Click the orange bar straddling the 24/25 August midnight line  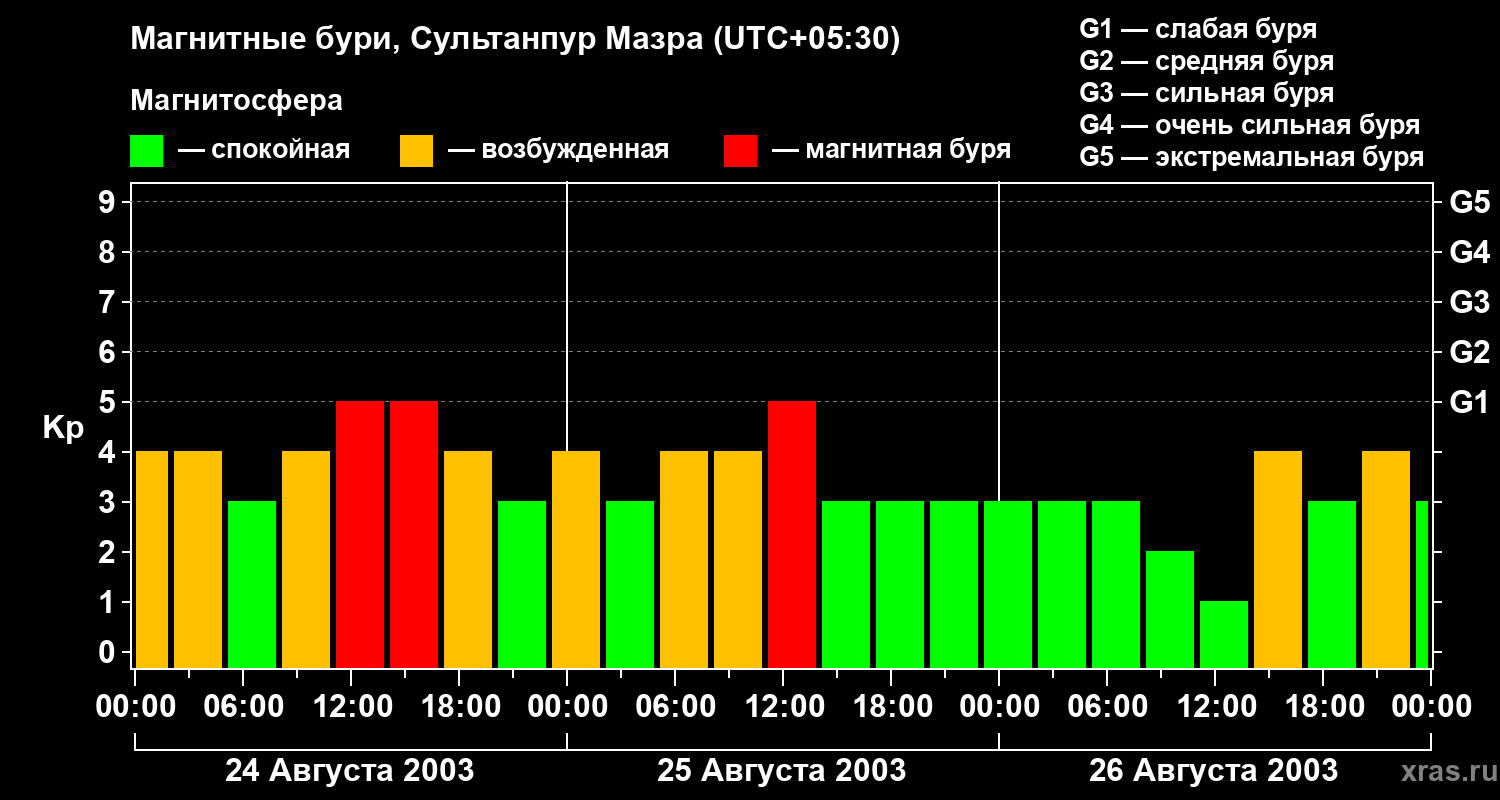[x=576, y=559]
